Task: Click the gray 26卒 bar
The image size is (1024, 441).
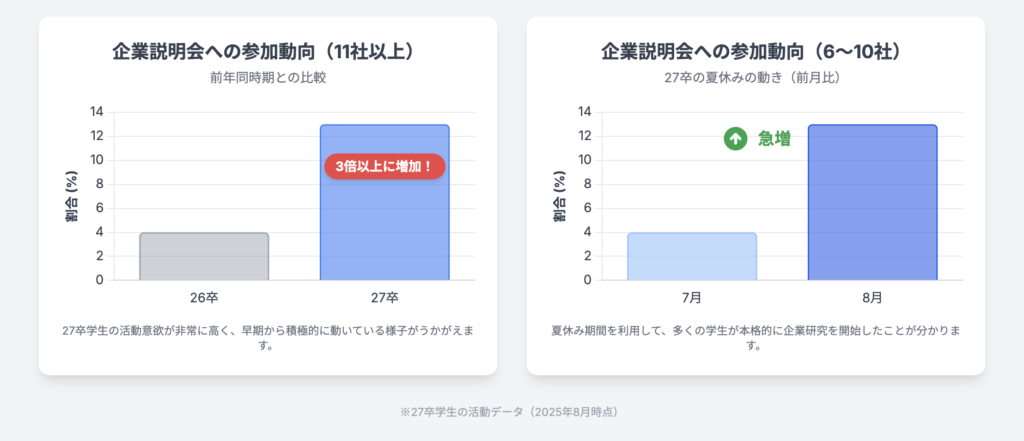Action: [204, 256]
